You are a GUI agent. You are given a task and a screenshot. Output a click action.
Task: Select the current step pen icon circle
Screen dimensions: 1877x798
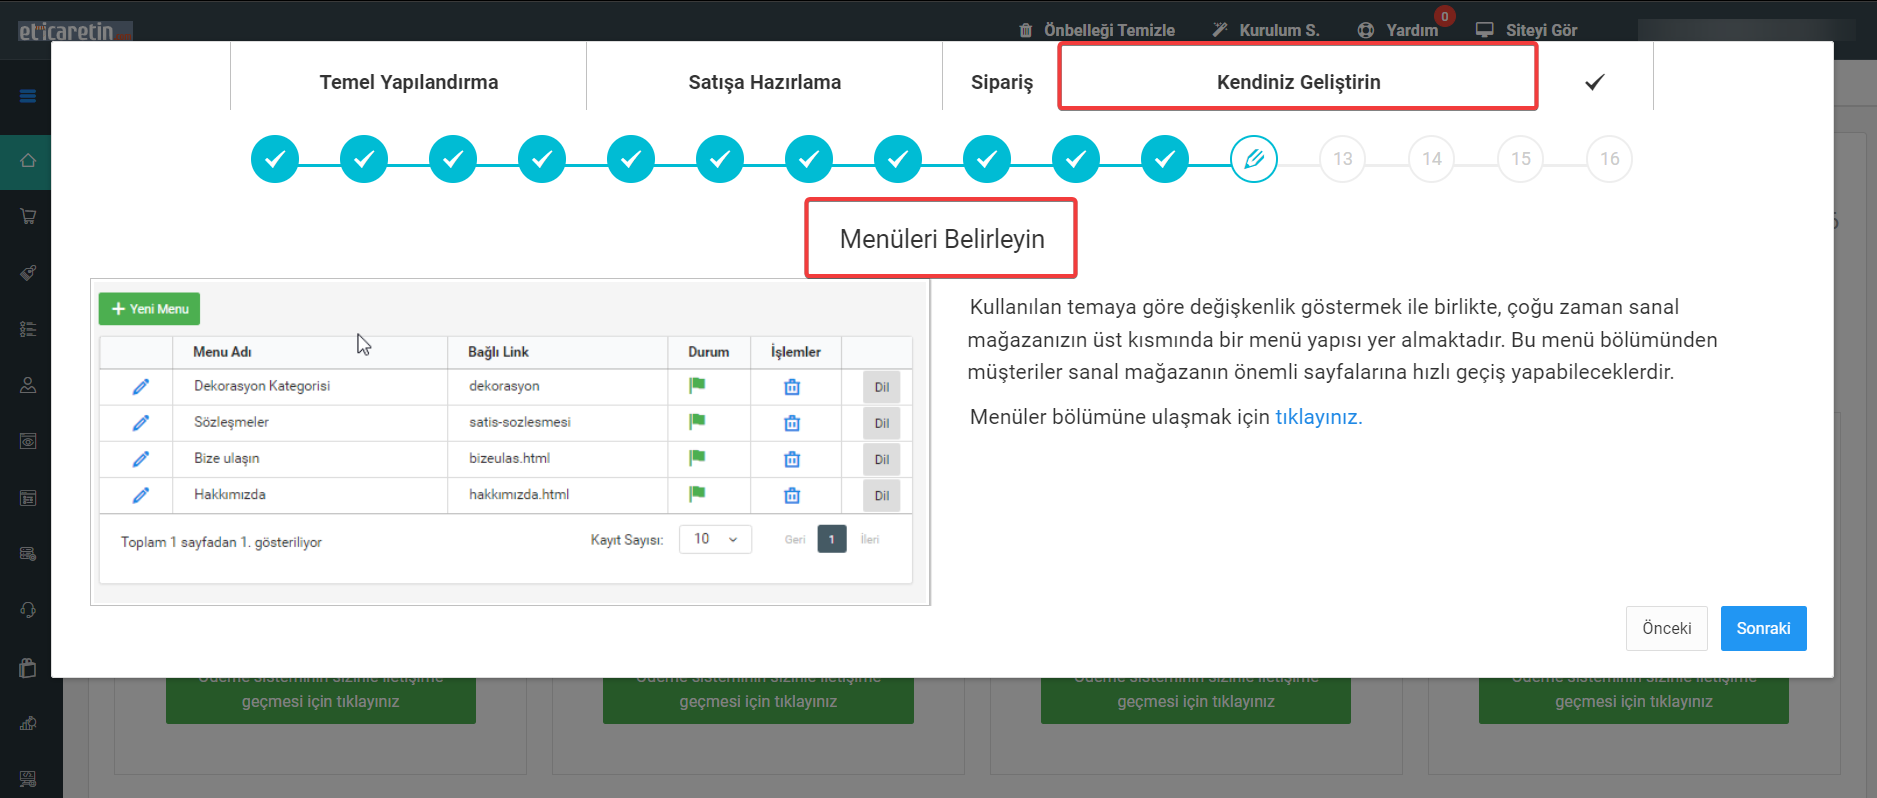pos(1254,159)
